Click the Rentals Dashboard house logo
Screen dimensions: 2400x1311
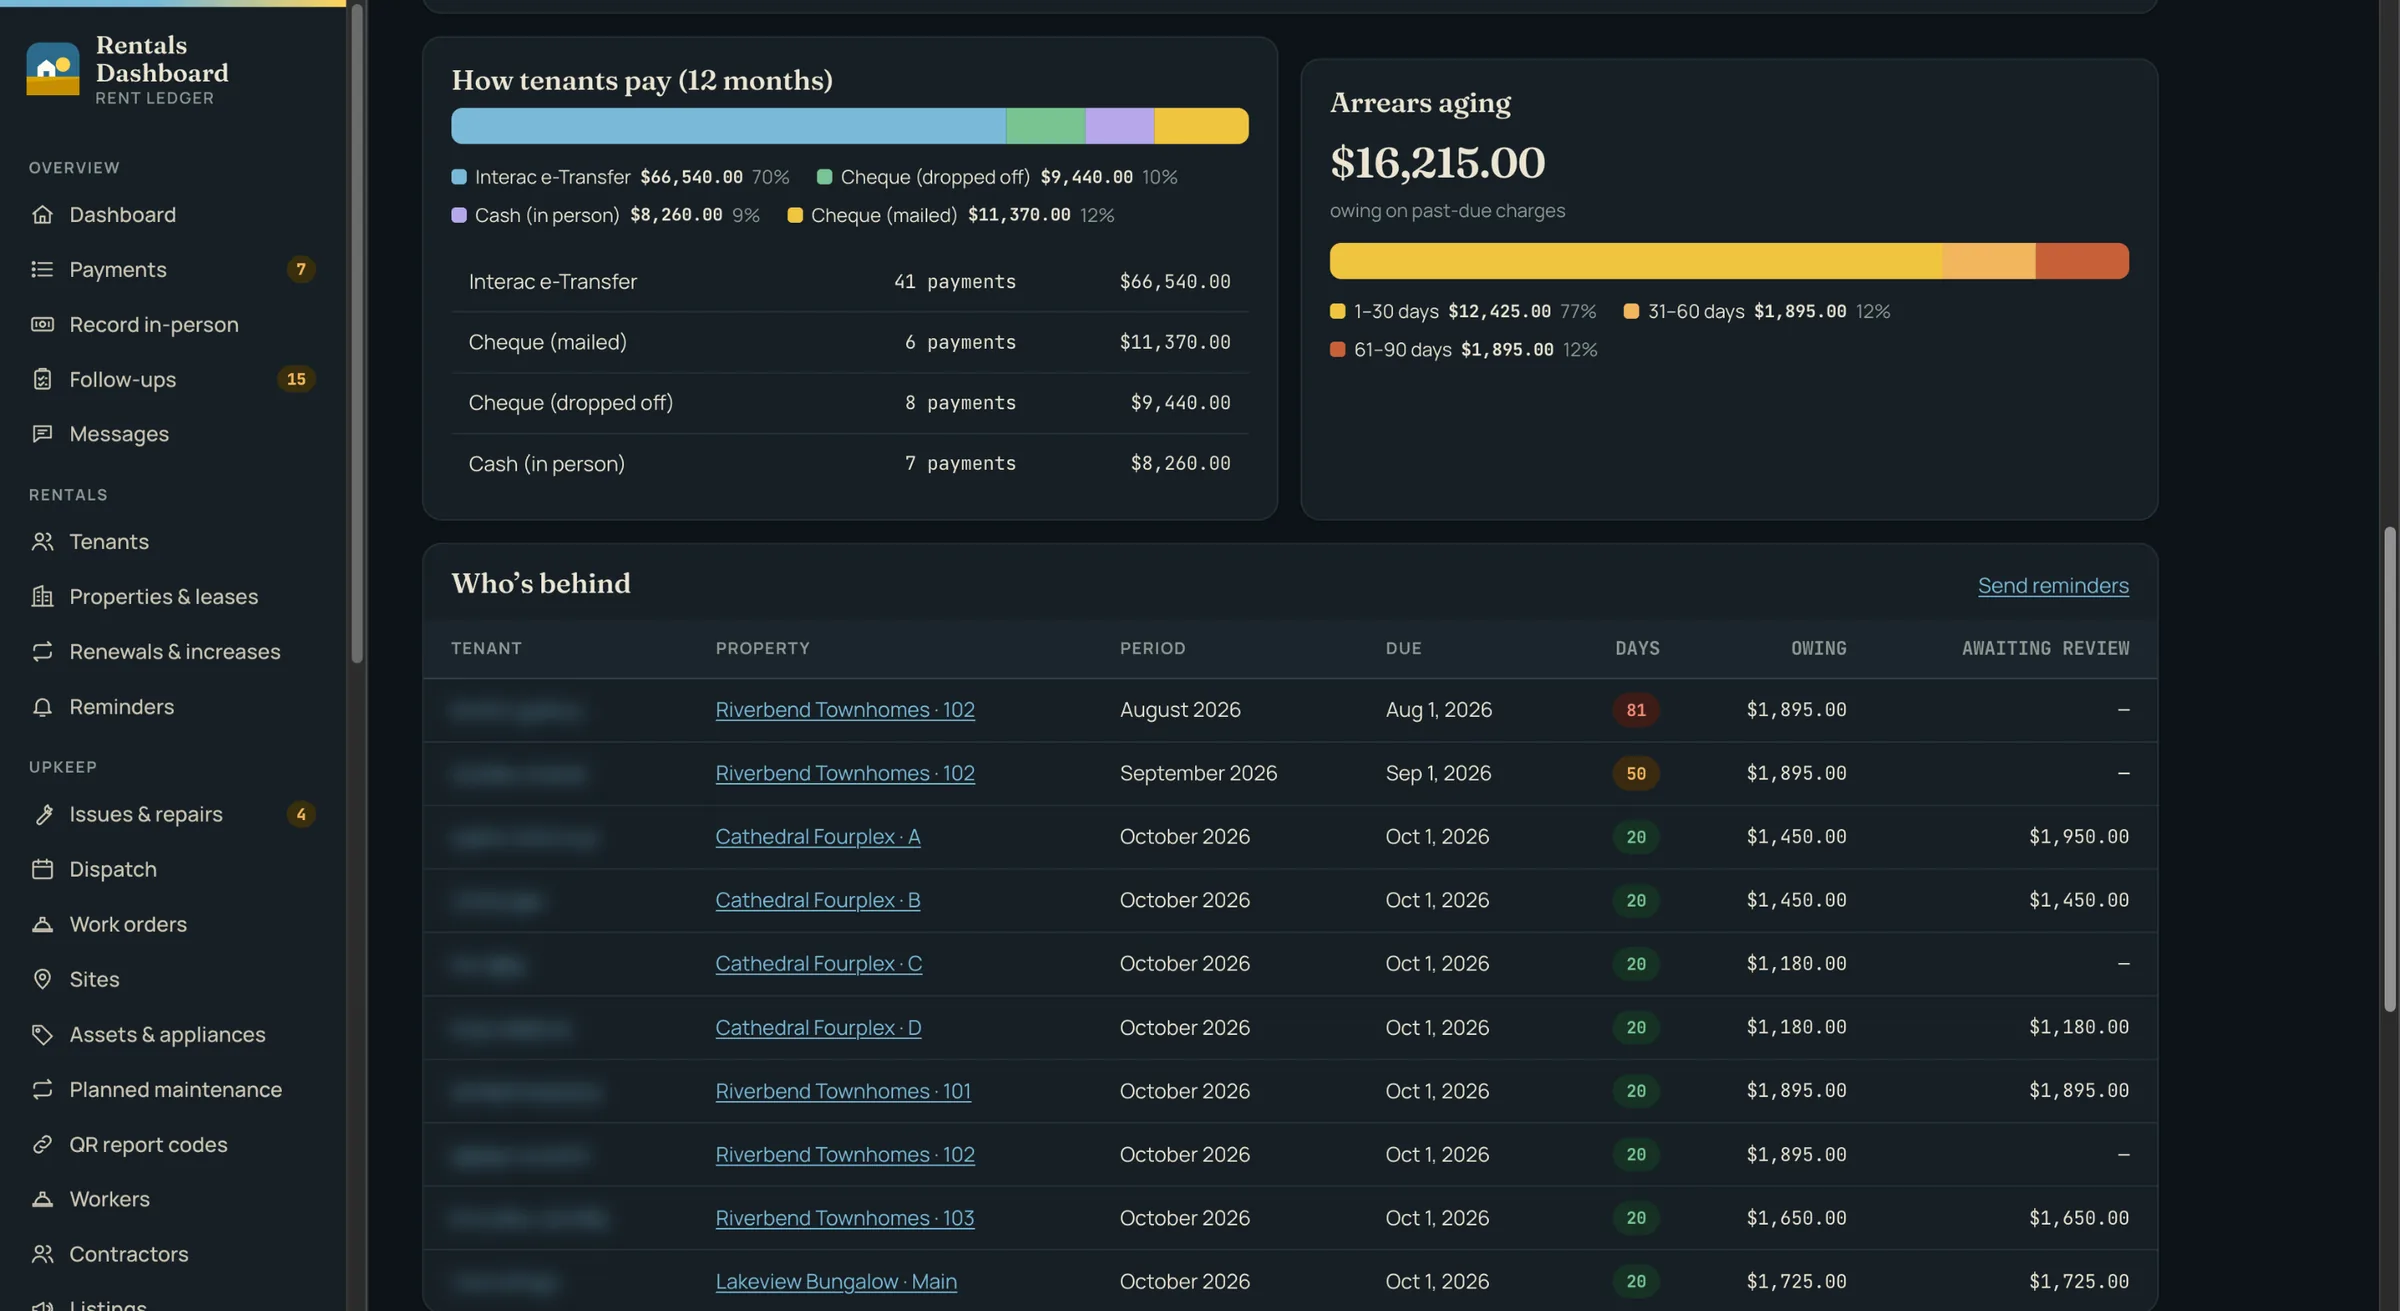(x=53, y=68)
